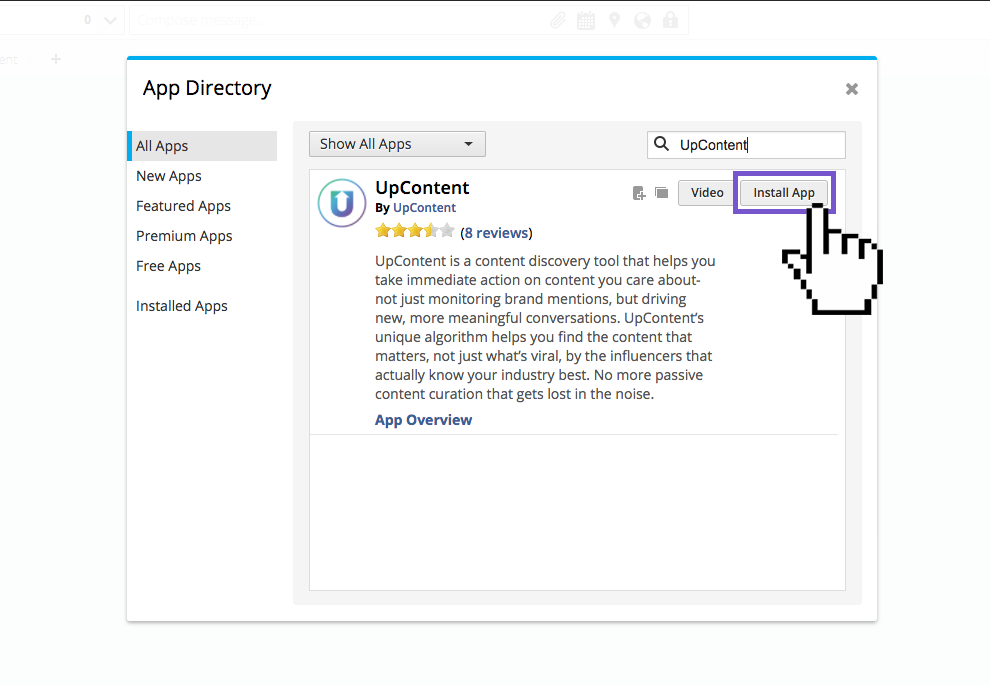Screen dimensions: 990x685
Task: Open the 8 reviews link
Action: [496, 233]
